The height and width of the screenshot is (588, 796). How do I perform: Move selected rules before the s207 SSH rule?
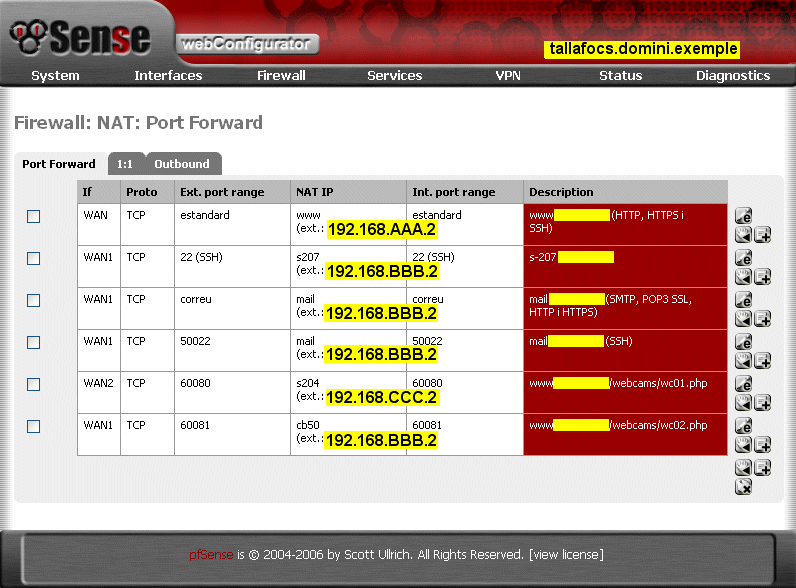(x=743, y=277)
